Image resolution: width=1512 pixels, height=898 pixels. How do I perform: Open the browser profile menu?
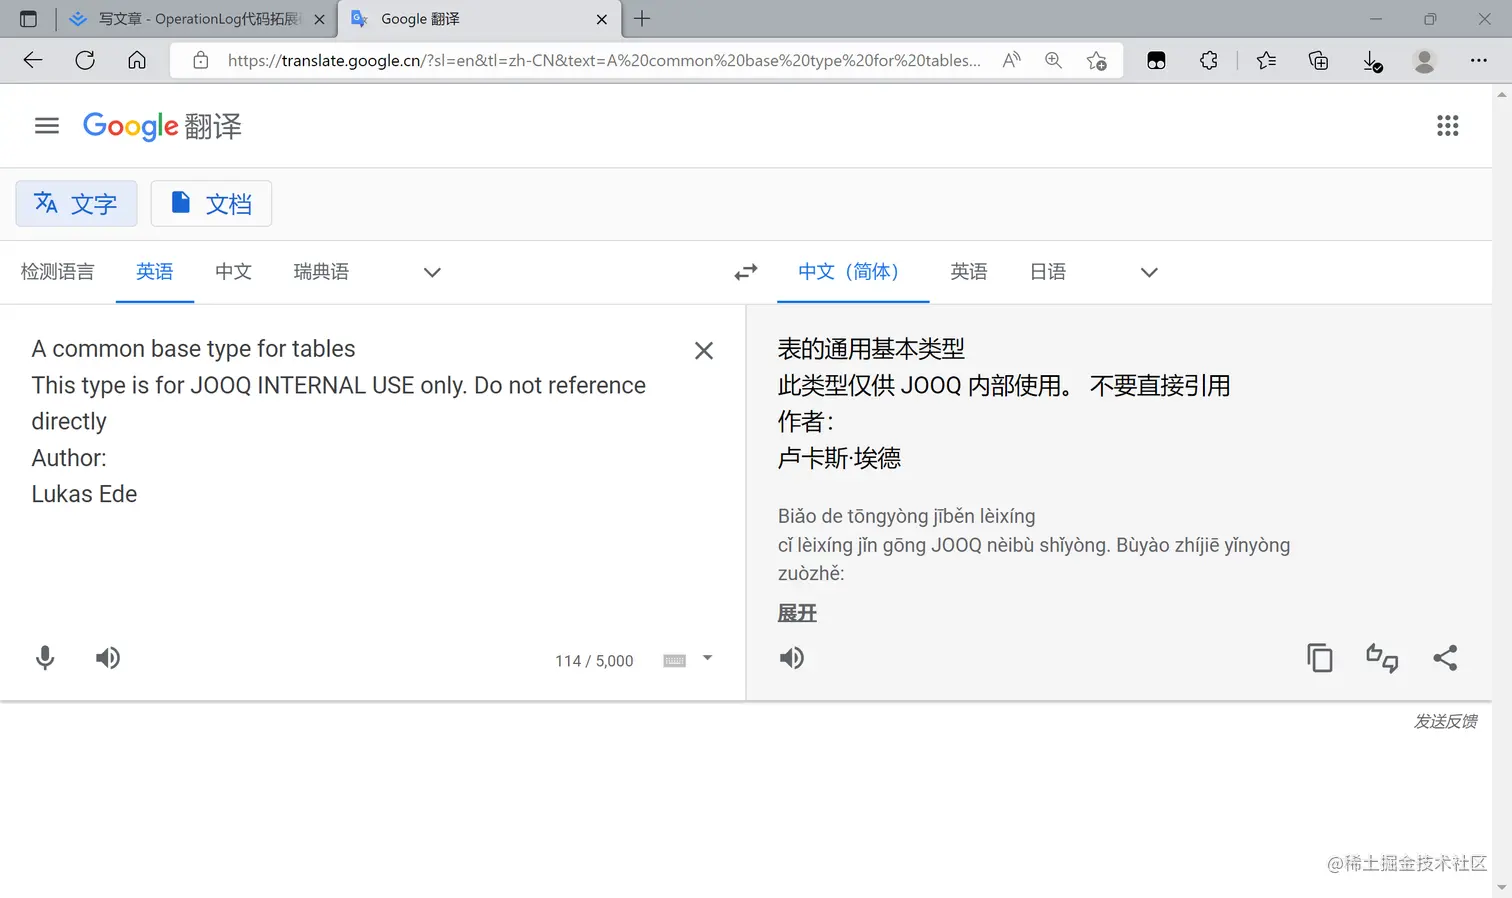1424,60
